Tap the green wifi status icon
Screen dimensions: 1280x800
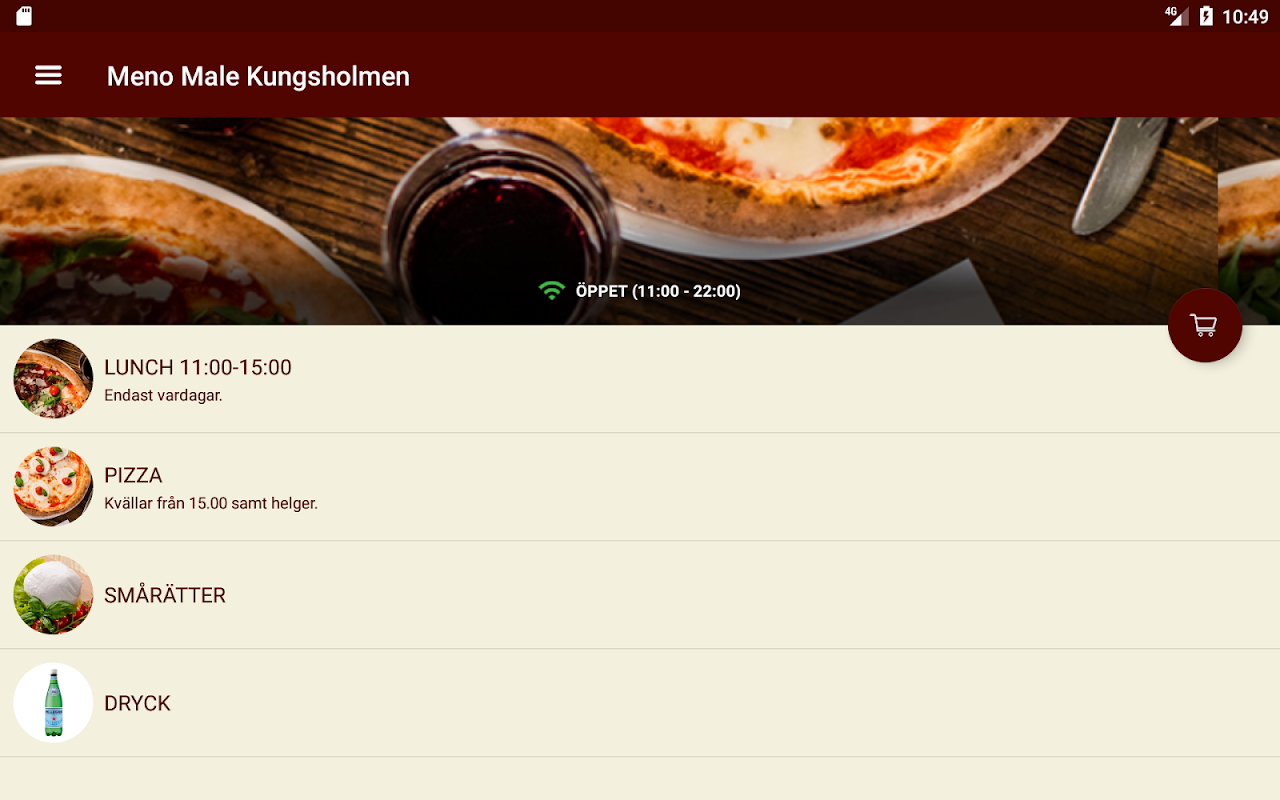[551, 291]
